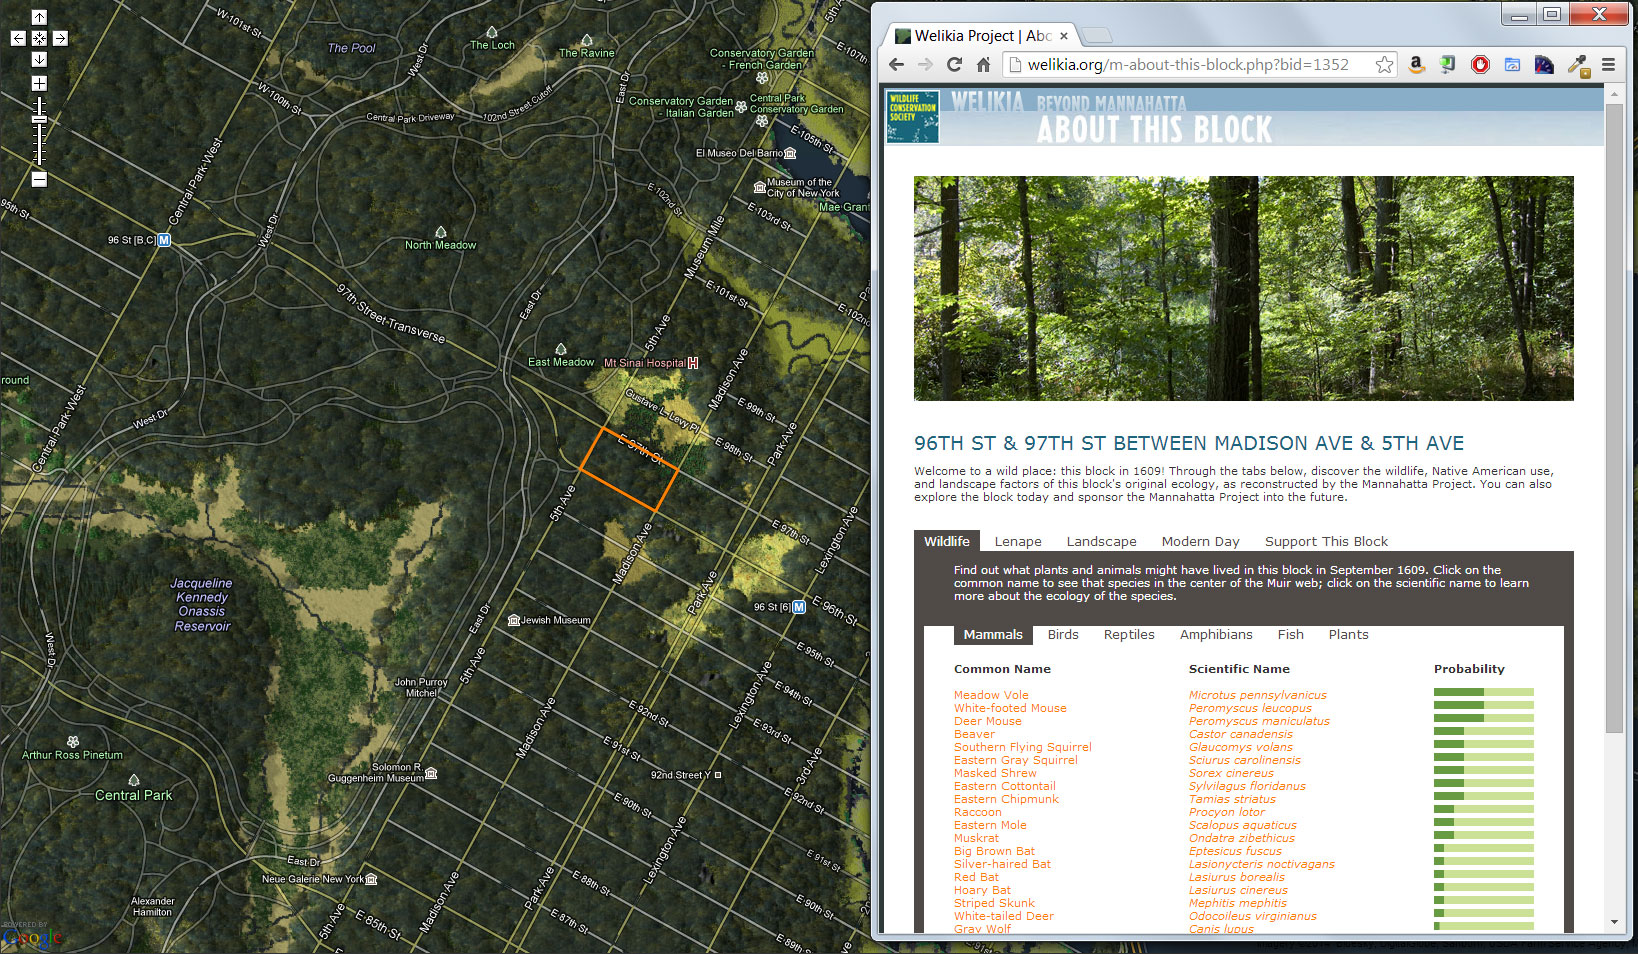1638x954 pixels.
Task: Click the scrollbar down arrow
Action: [1613, 922]
